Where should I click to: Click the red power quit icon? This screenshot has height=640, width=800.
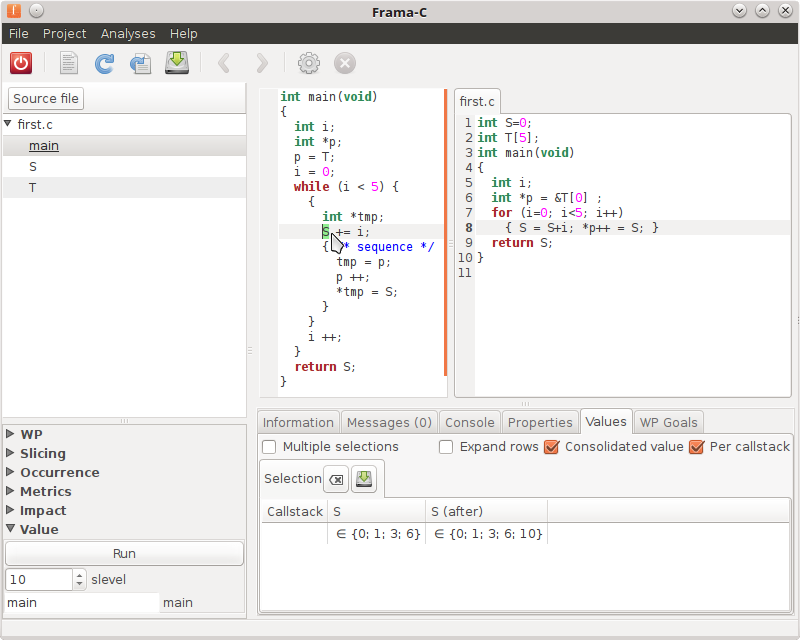click(x=21, y=63)
